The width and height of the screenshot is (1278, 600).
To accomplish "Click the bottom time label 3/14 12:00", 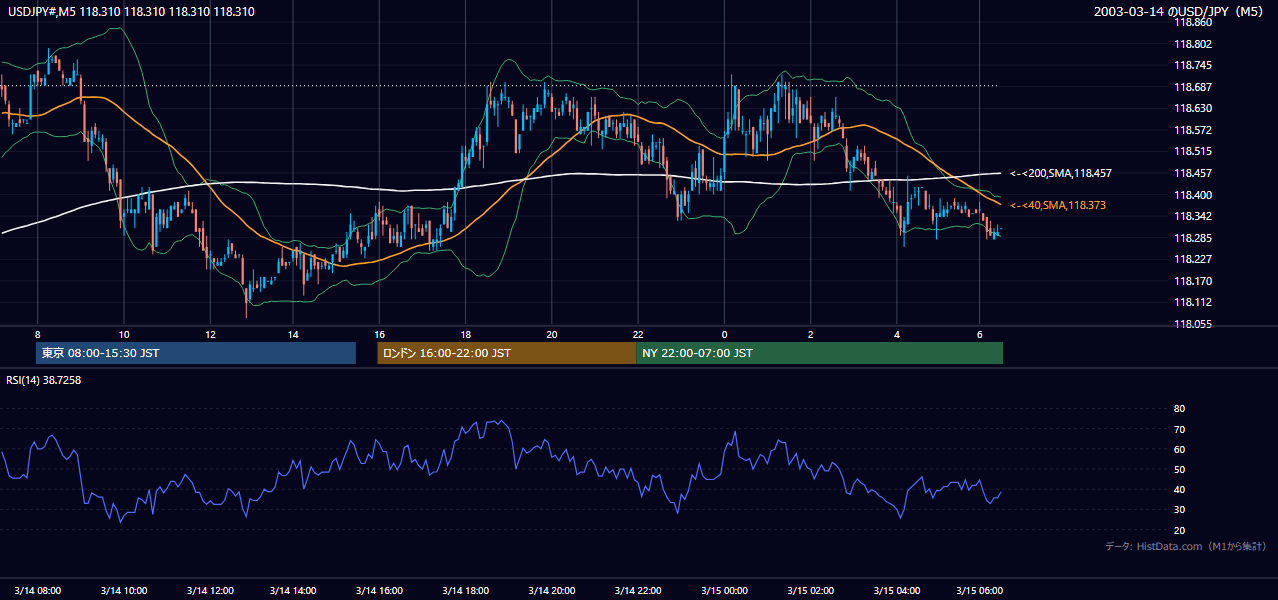I will tap(209, 590).
